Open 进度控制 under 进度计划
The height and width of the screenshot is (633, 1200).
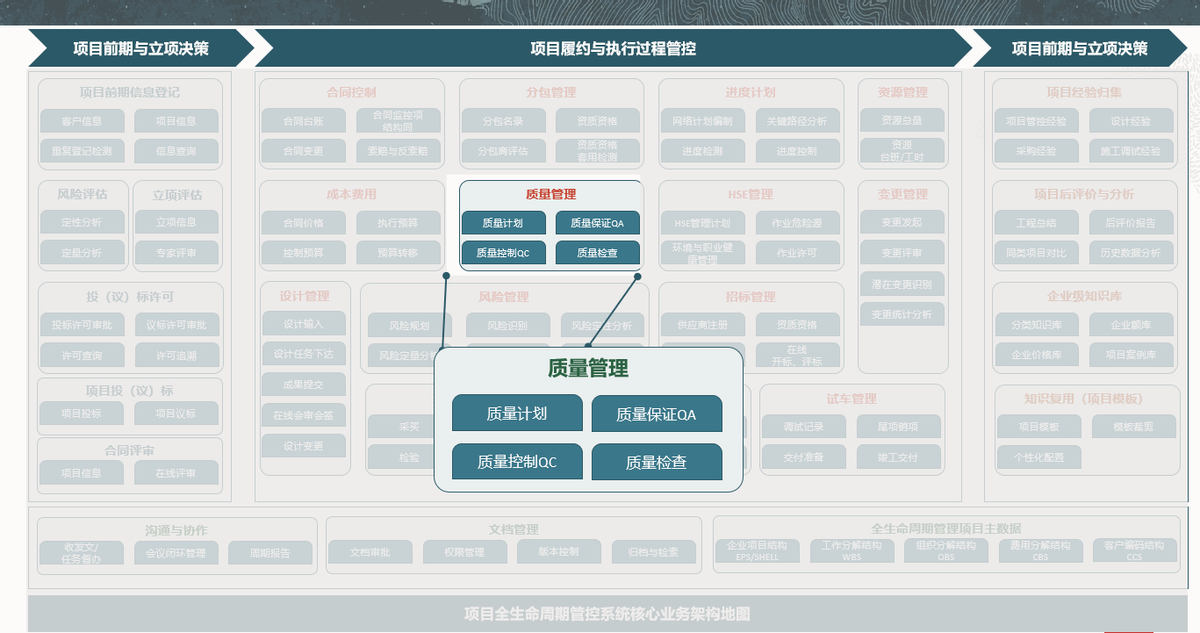coord(797,151)
